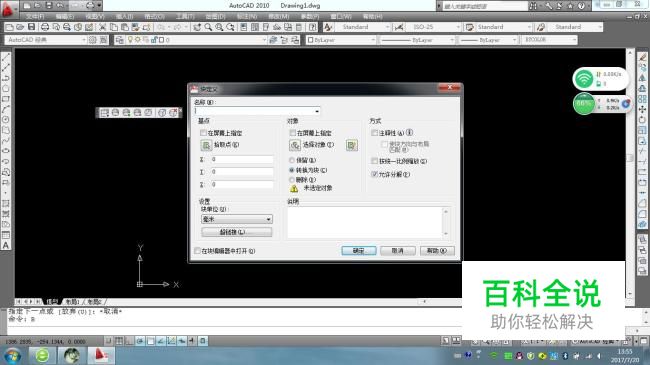
Task: Open the File (F) menu
Action: click(x=35, y=17)
